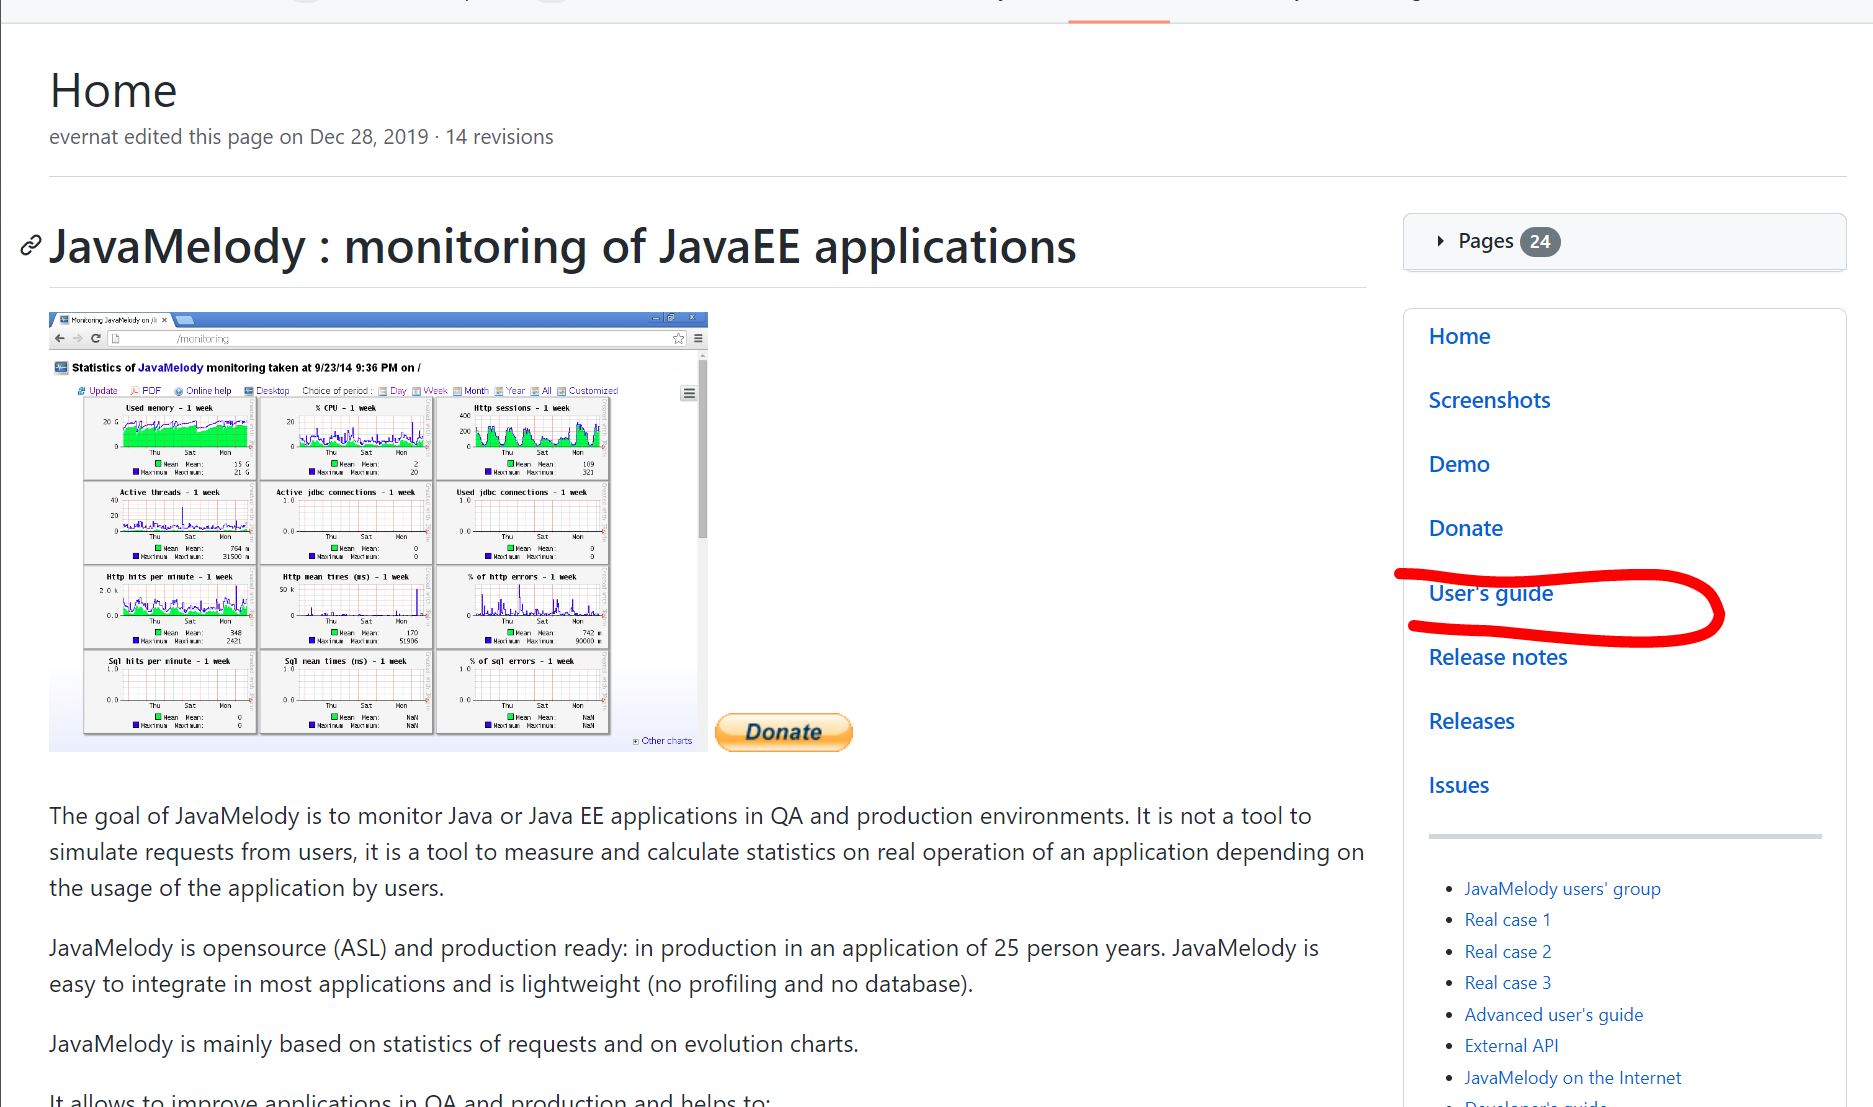Image resolution: width=1873 pixels, height=1107 pixels.
Task: Click the Donate button
Action: tap(783, 731)
